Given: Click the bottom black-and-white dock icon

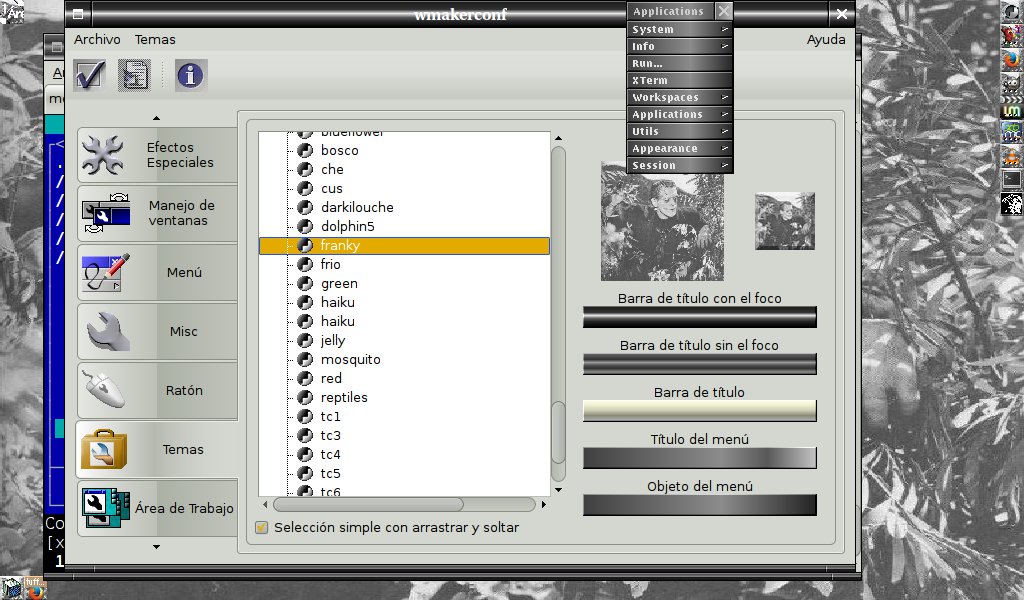Looking at the screenshot, I should (x=1012, y=204).
